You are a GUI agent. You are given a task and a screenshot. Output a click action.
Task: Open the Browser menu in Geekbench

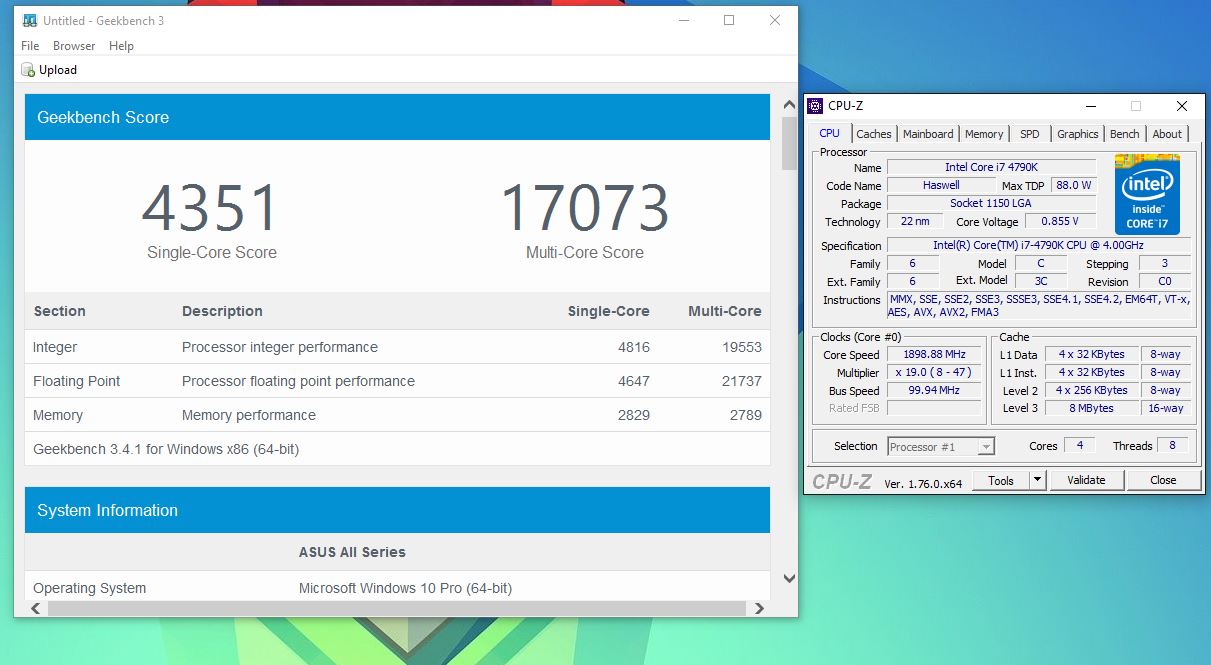pos(74,46)
